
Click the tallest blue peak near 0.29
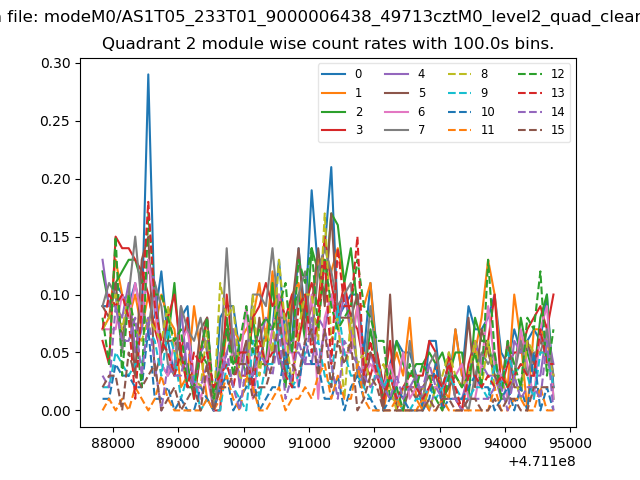coord(148,75)
